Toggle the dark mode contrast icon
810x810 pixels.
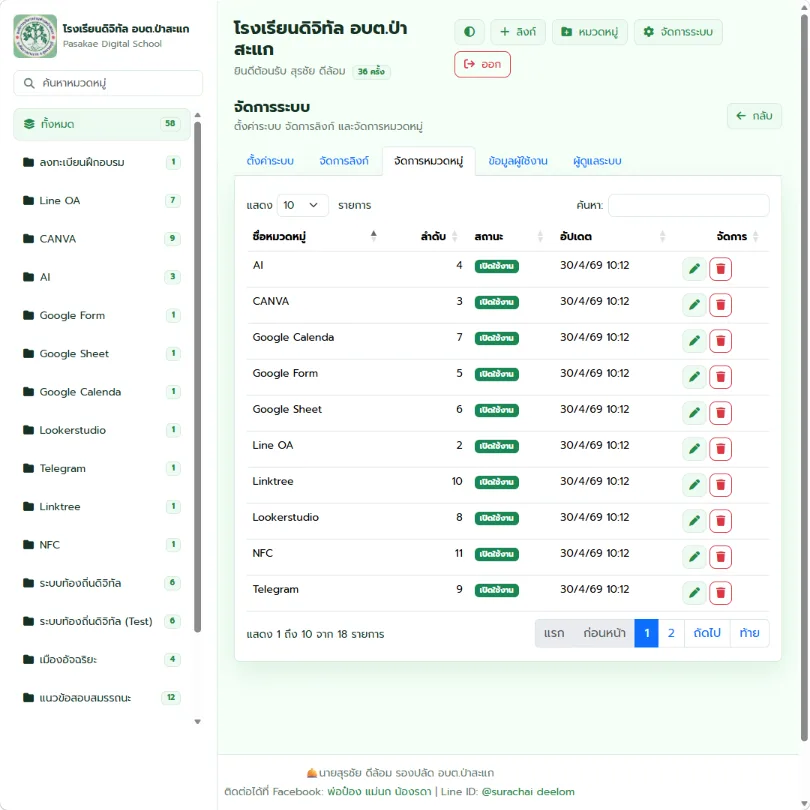point(469,32)
